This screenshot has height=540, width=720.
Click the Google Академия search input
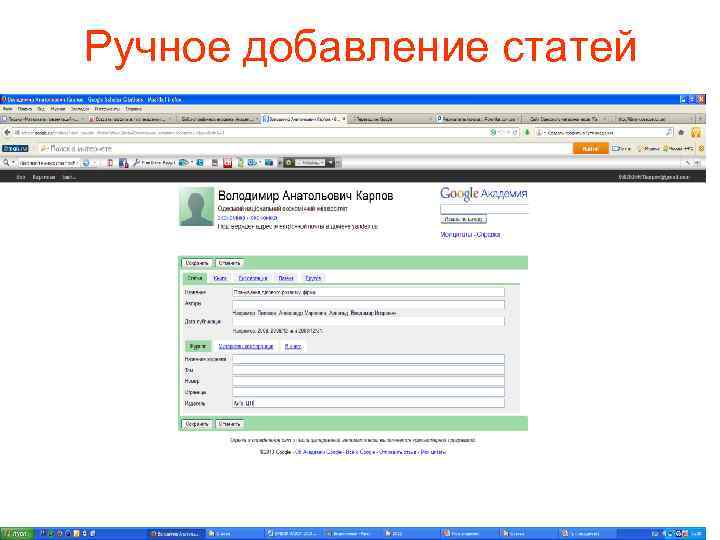coord(484,209)
